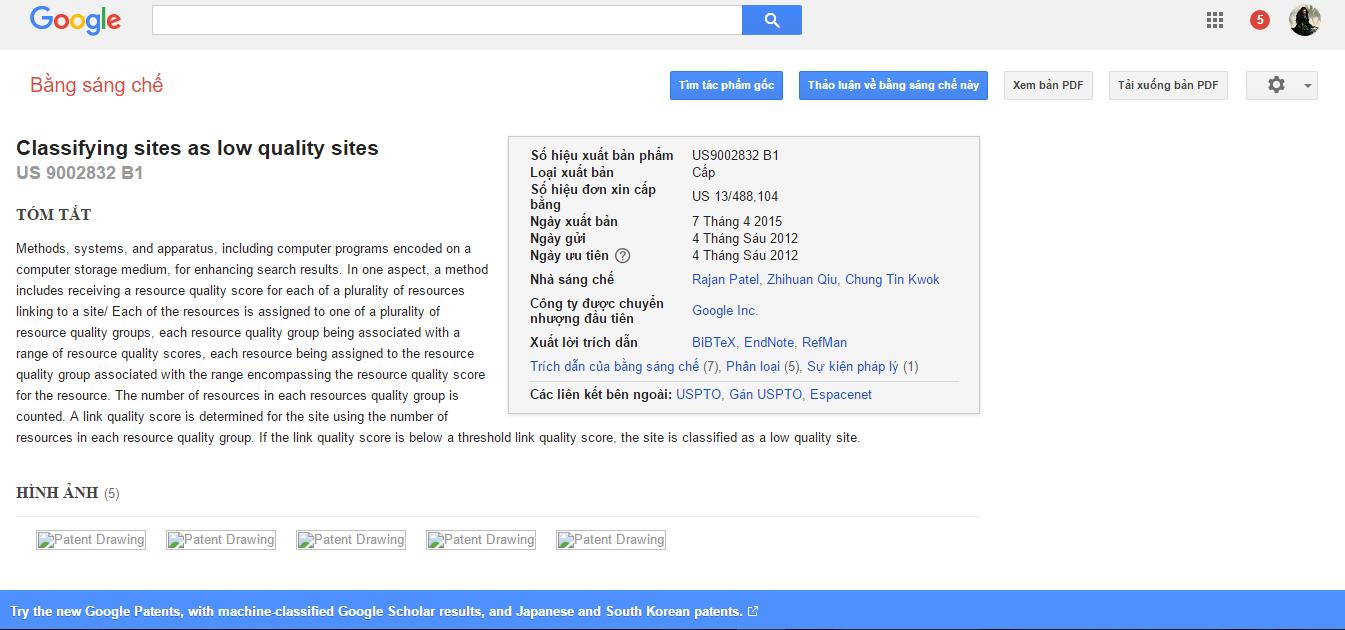Image resolution: width=1345 pixels, height=630 pixels.
Task: Open the Phân loại link
Action: [753, 367]
